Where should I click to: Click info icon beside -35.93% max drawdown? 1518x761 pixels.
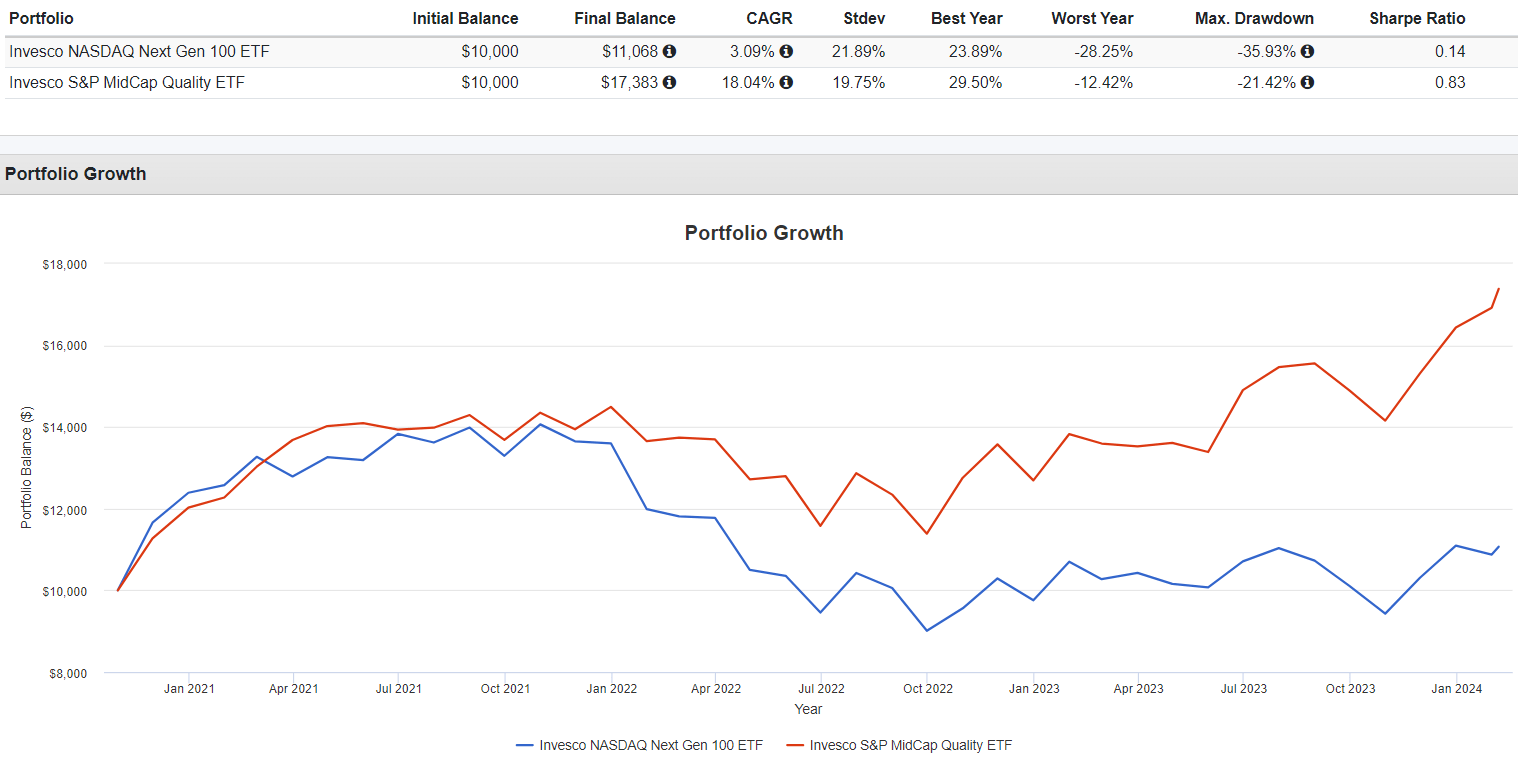(x=1307, y=52)
